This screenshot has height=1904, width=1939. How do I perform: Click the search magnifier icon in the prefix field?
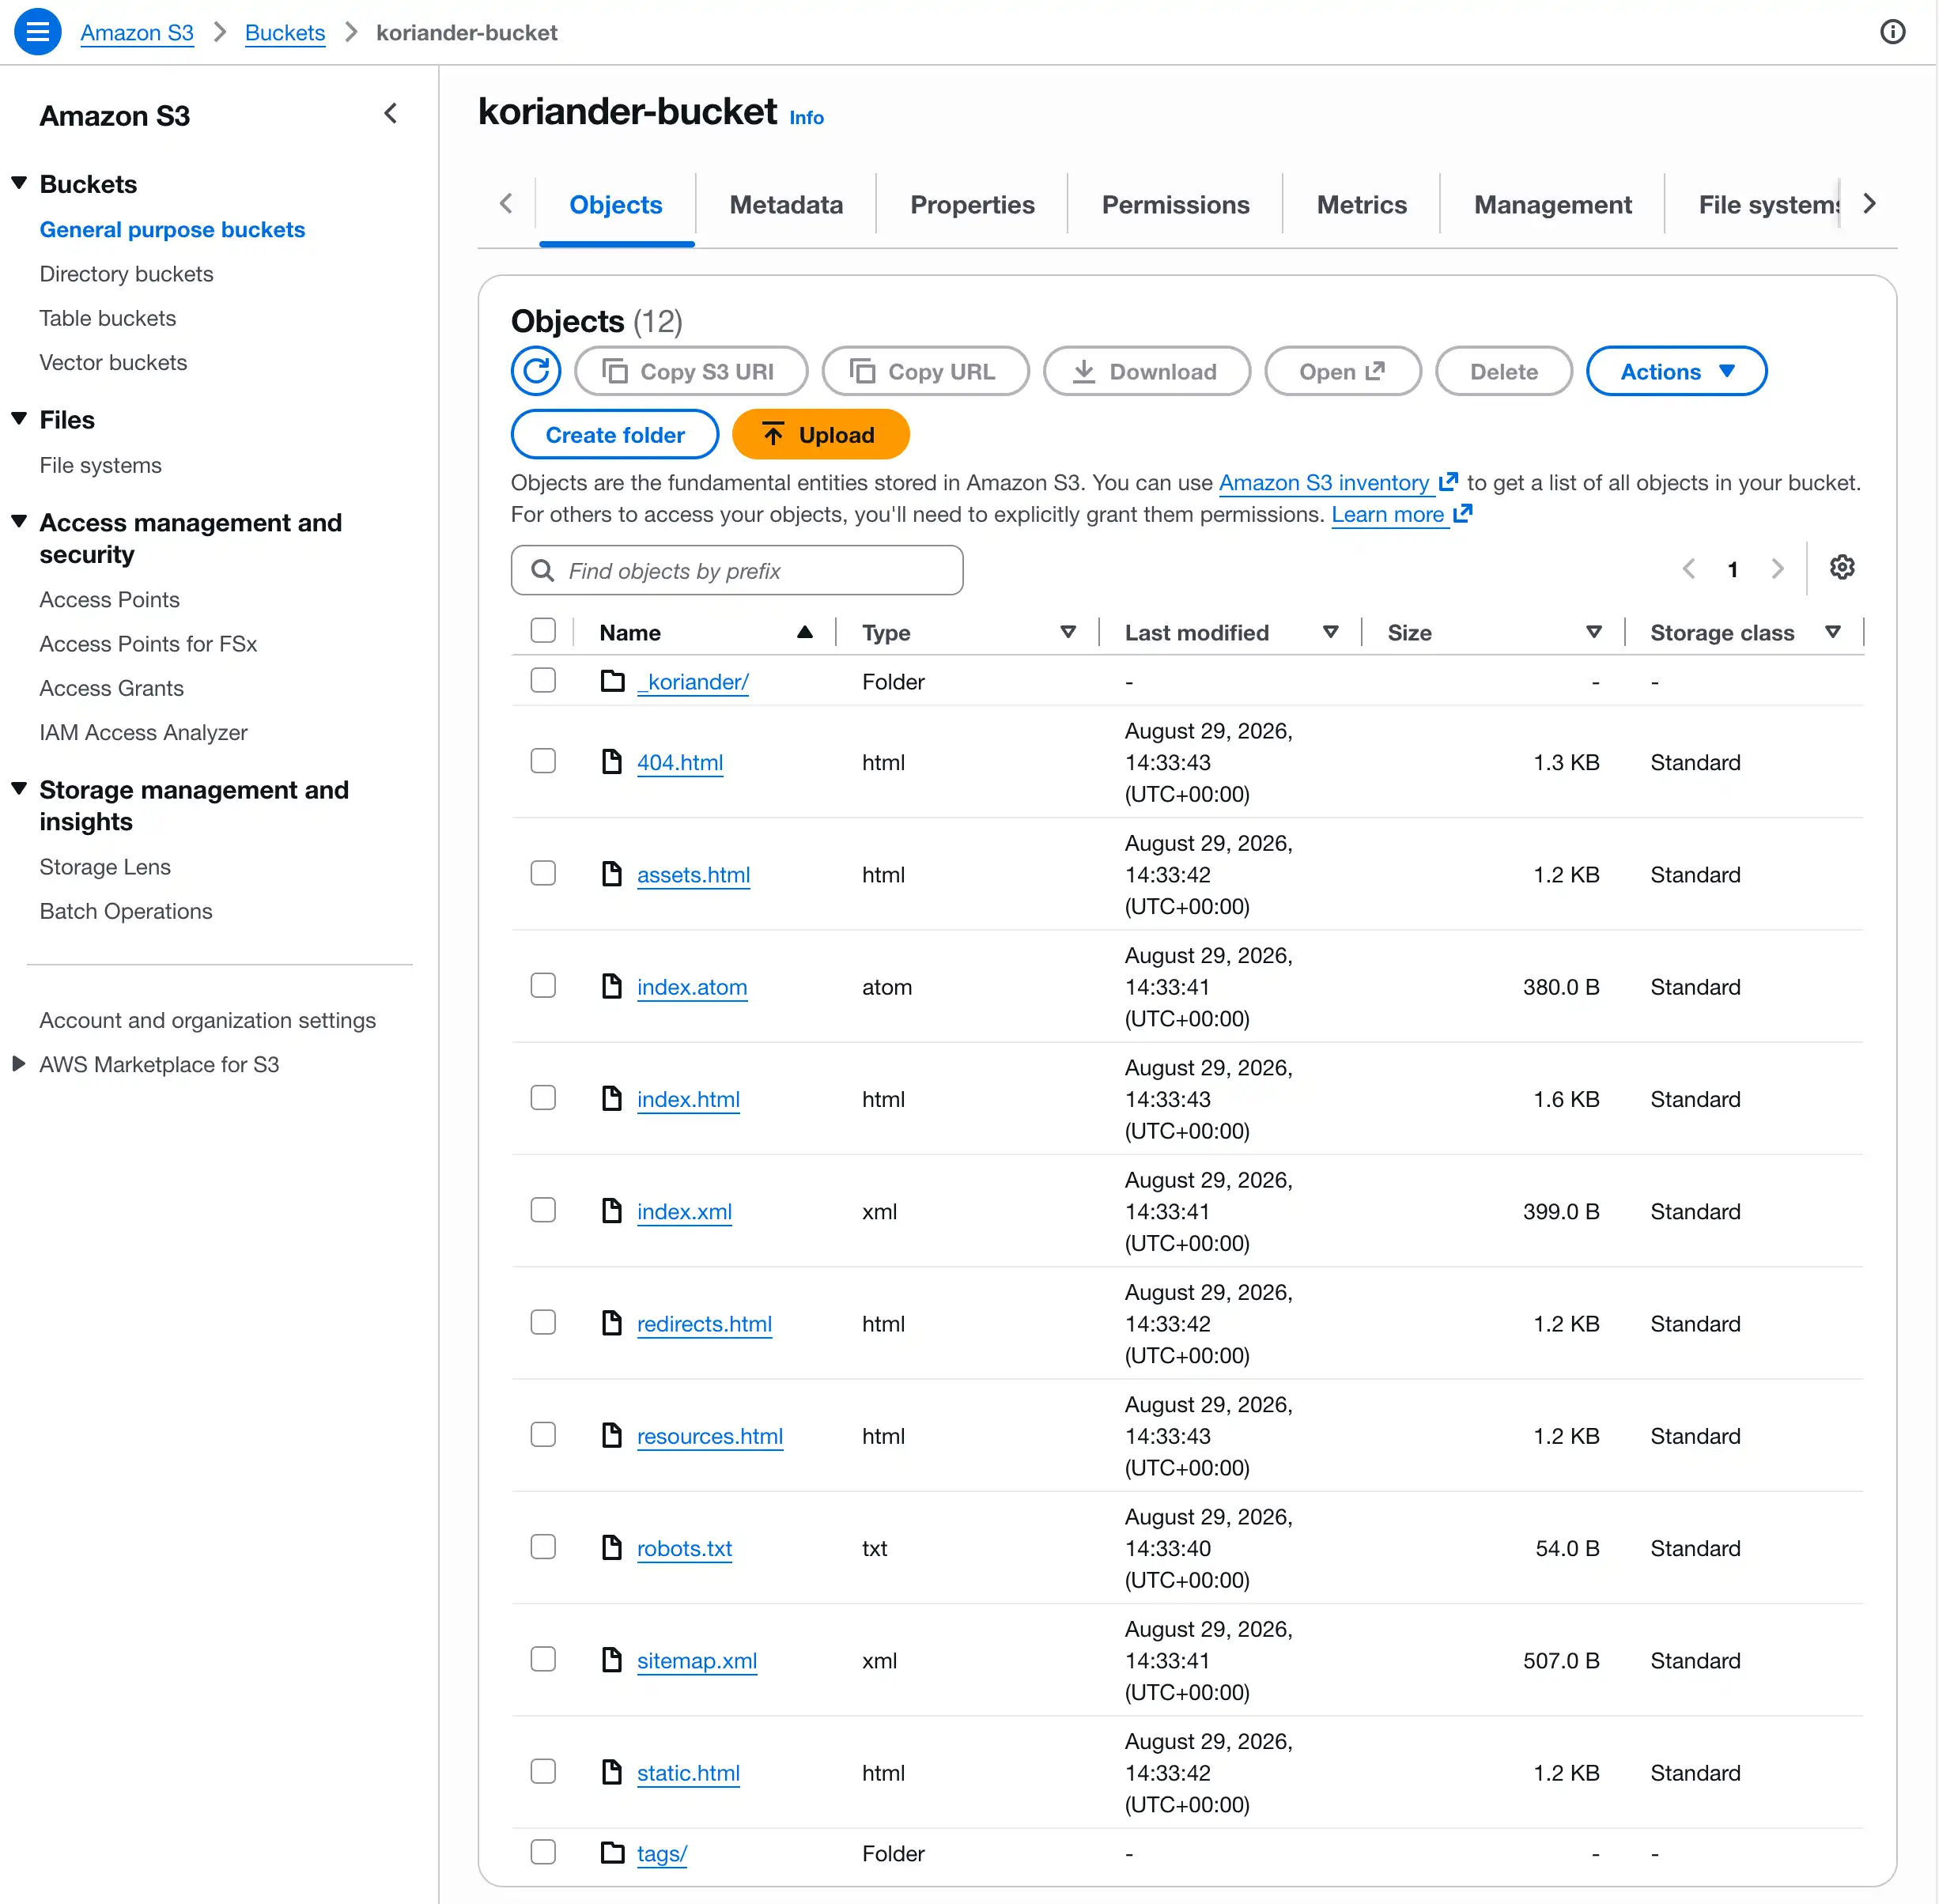[542, 570]
